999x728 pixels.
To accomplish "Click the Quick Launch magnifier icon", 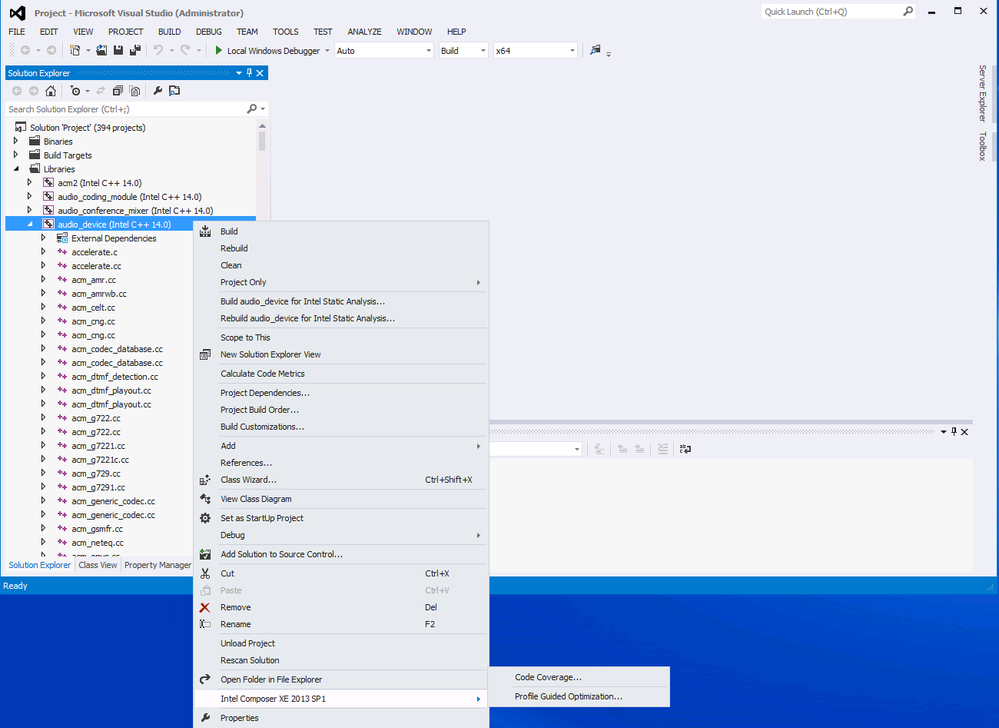I will coord(908,11).
